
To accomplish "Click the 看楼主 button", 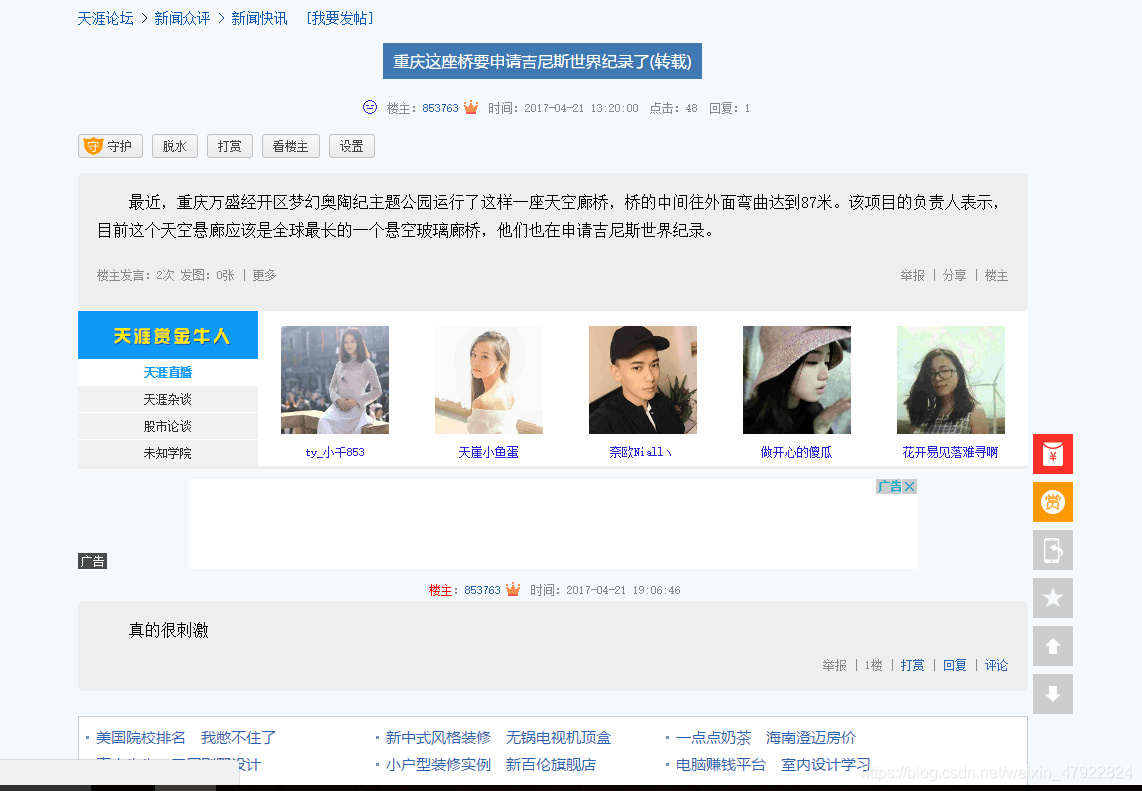I will [x=290, y=146].
